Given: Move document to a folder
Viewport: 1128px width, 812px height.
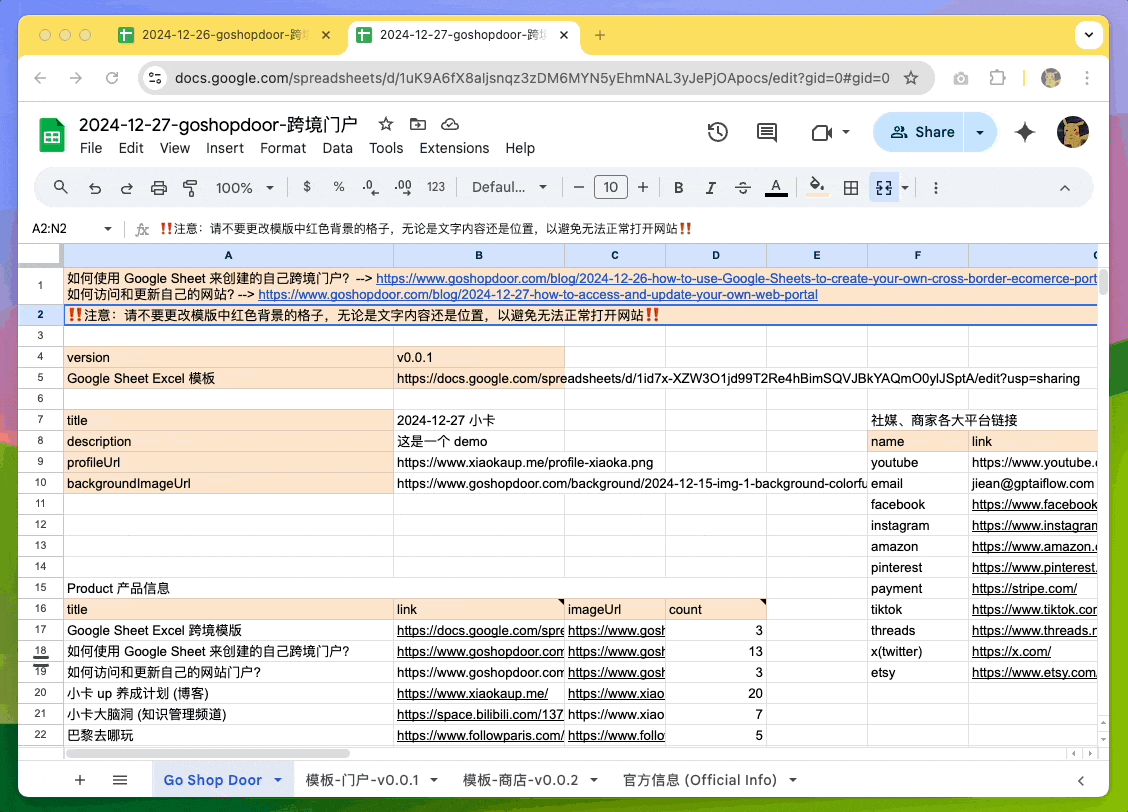Looking at the screenshot, I should tap(418, 124).
